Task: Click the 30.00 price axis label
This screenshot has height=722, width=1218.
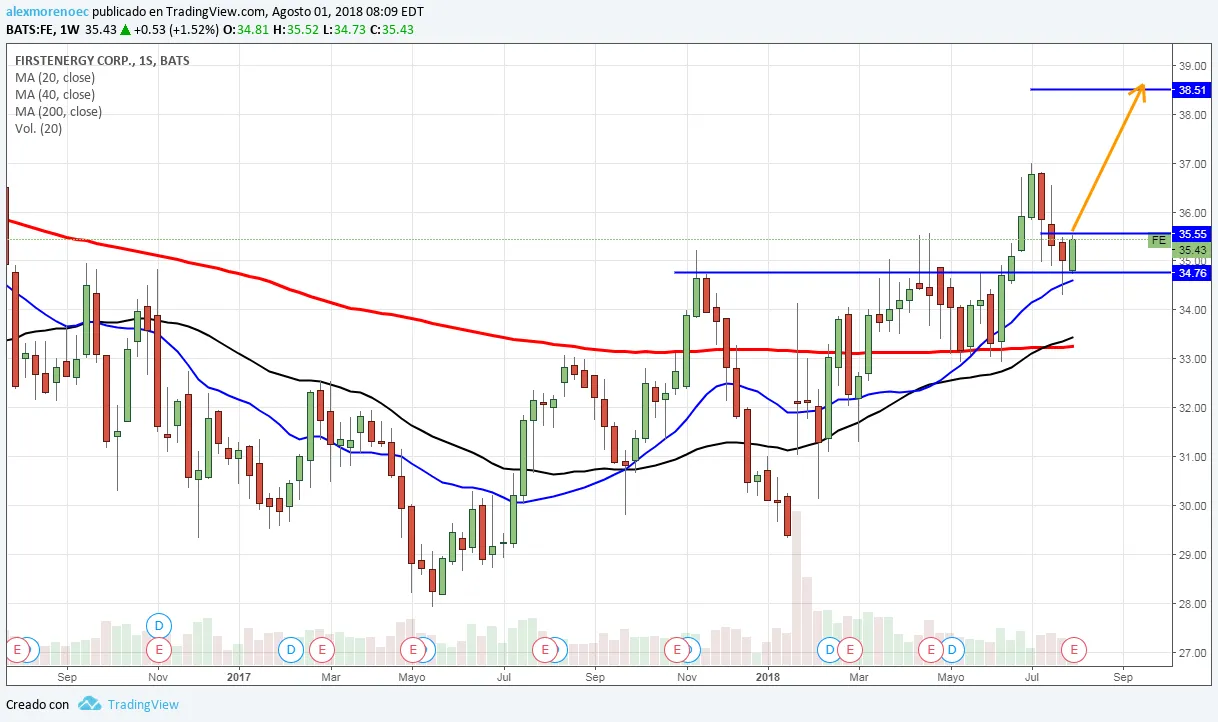Action: click(1194, 506)
